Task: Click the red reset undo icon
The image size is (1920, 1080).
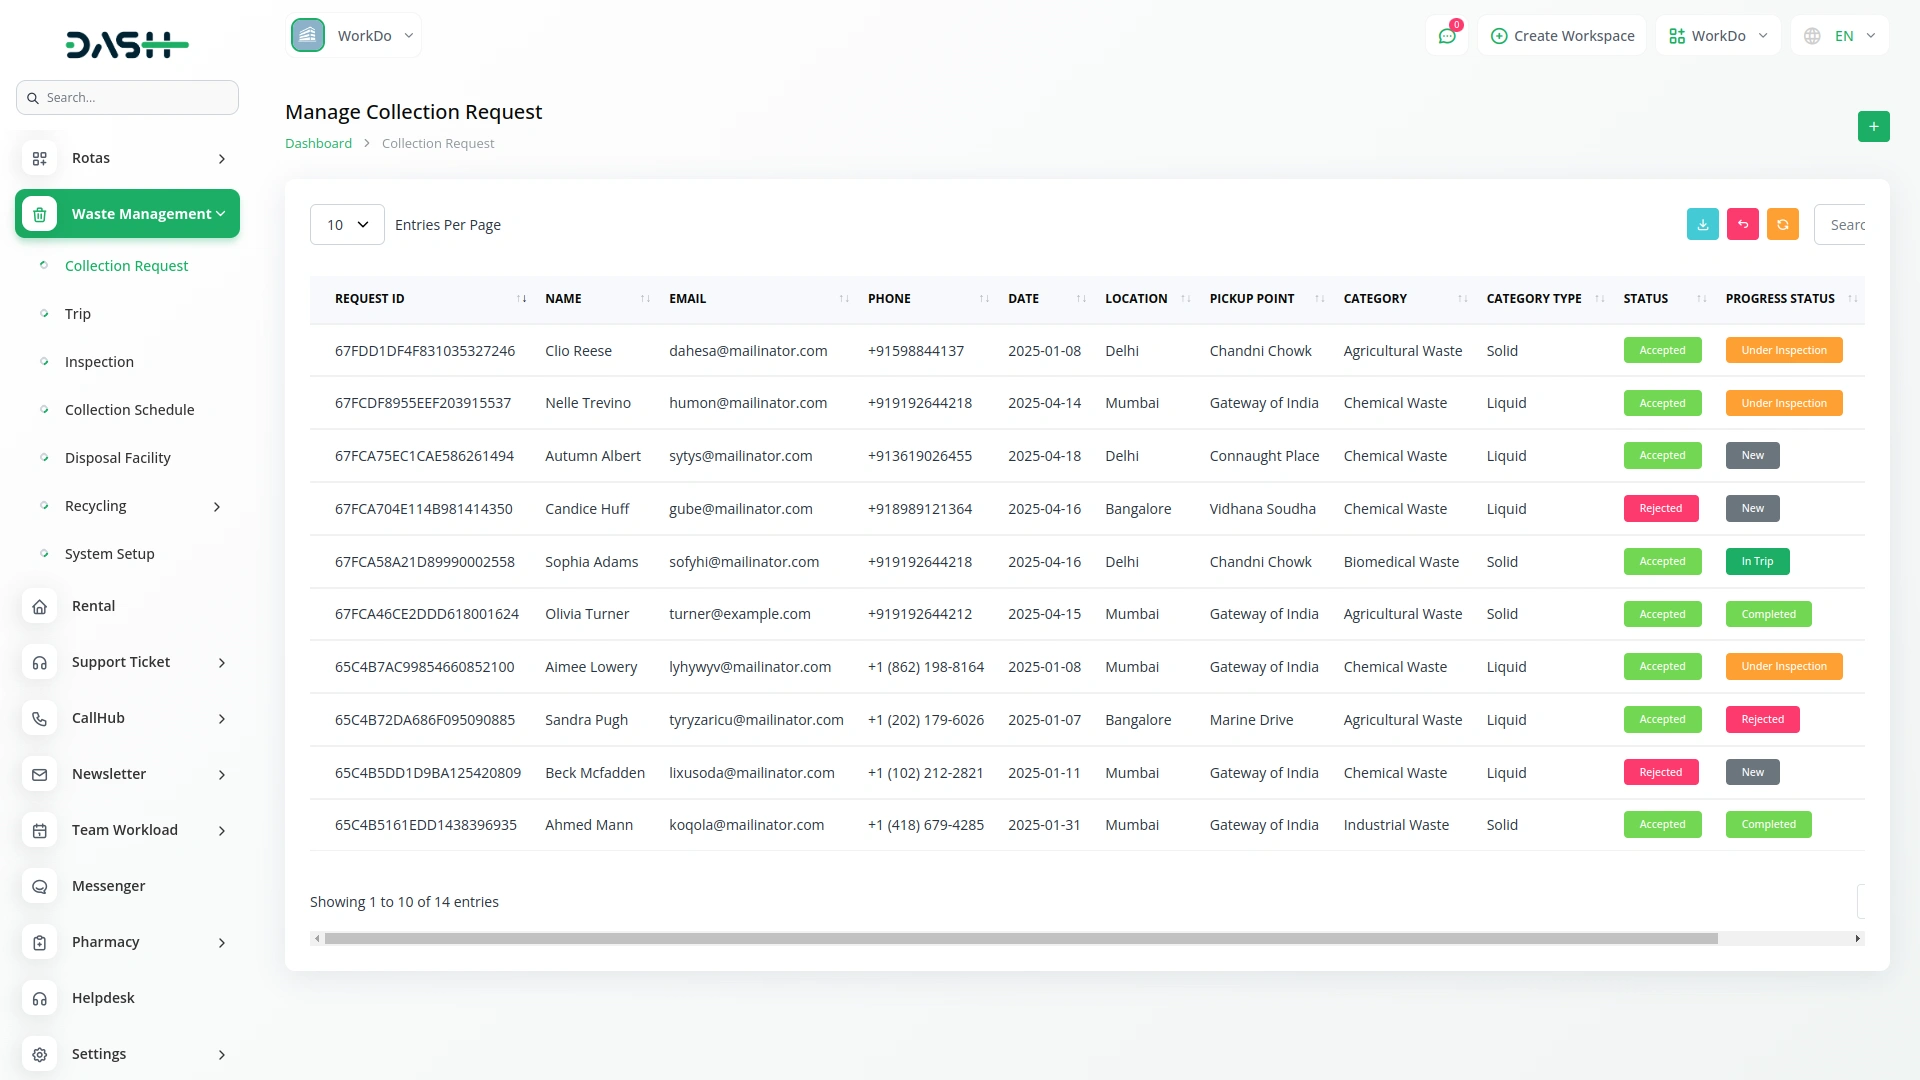Action: coord(1742,224)
